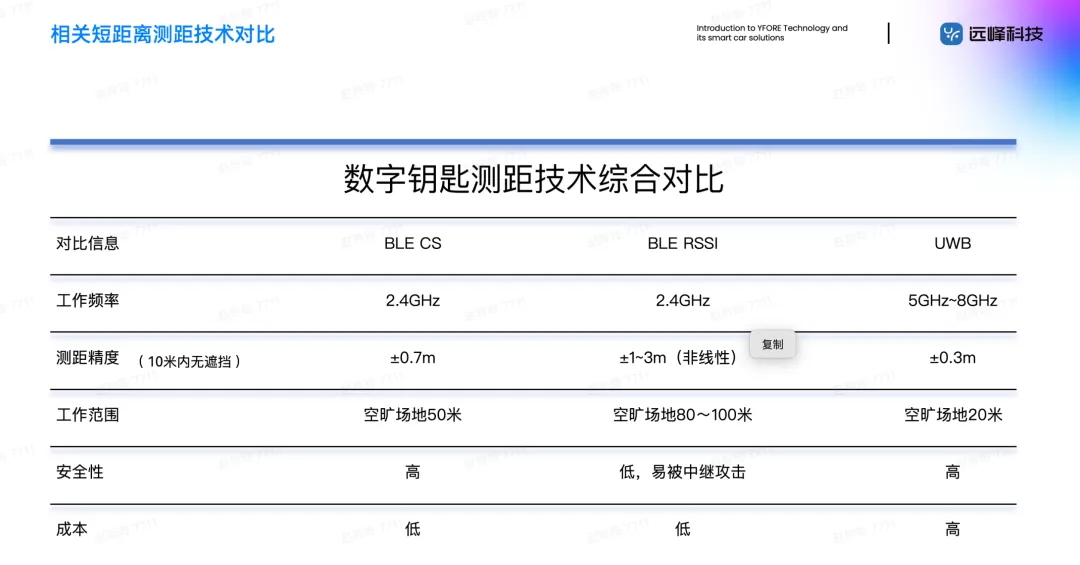The height and width of the screenshot is (565, 1080).
Task: Click the 空旷场地50米 cell
Action: [x=413, y=415]
